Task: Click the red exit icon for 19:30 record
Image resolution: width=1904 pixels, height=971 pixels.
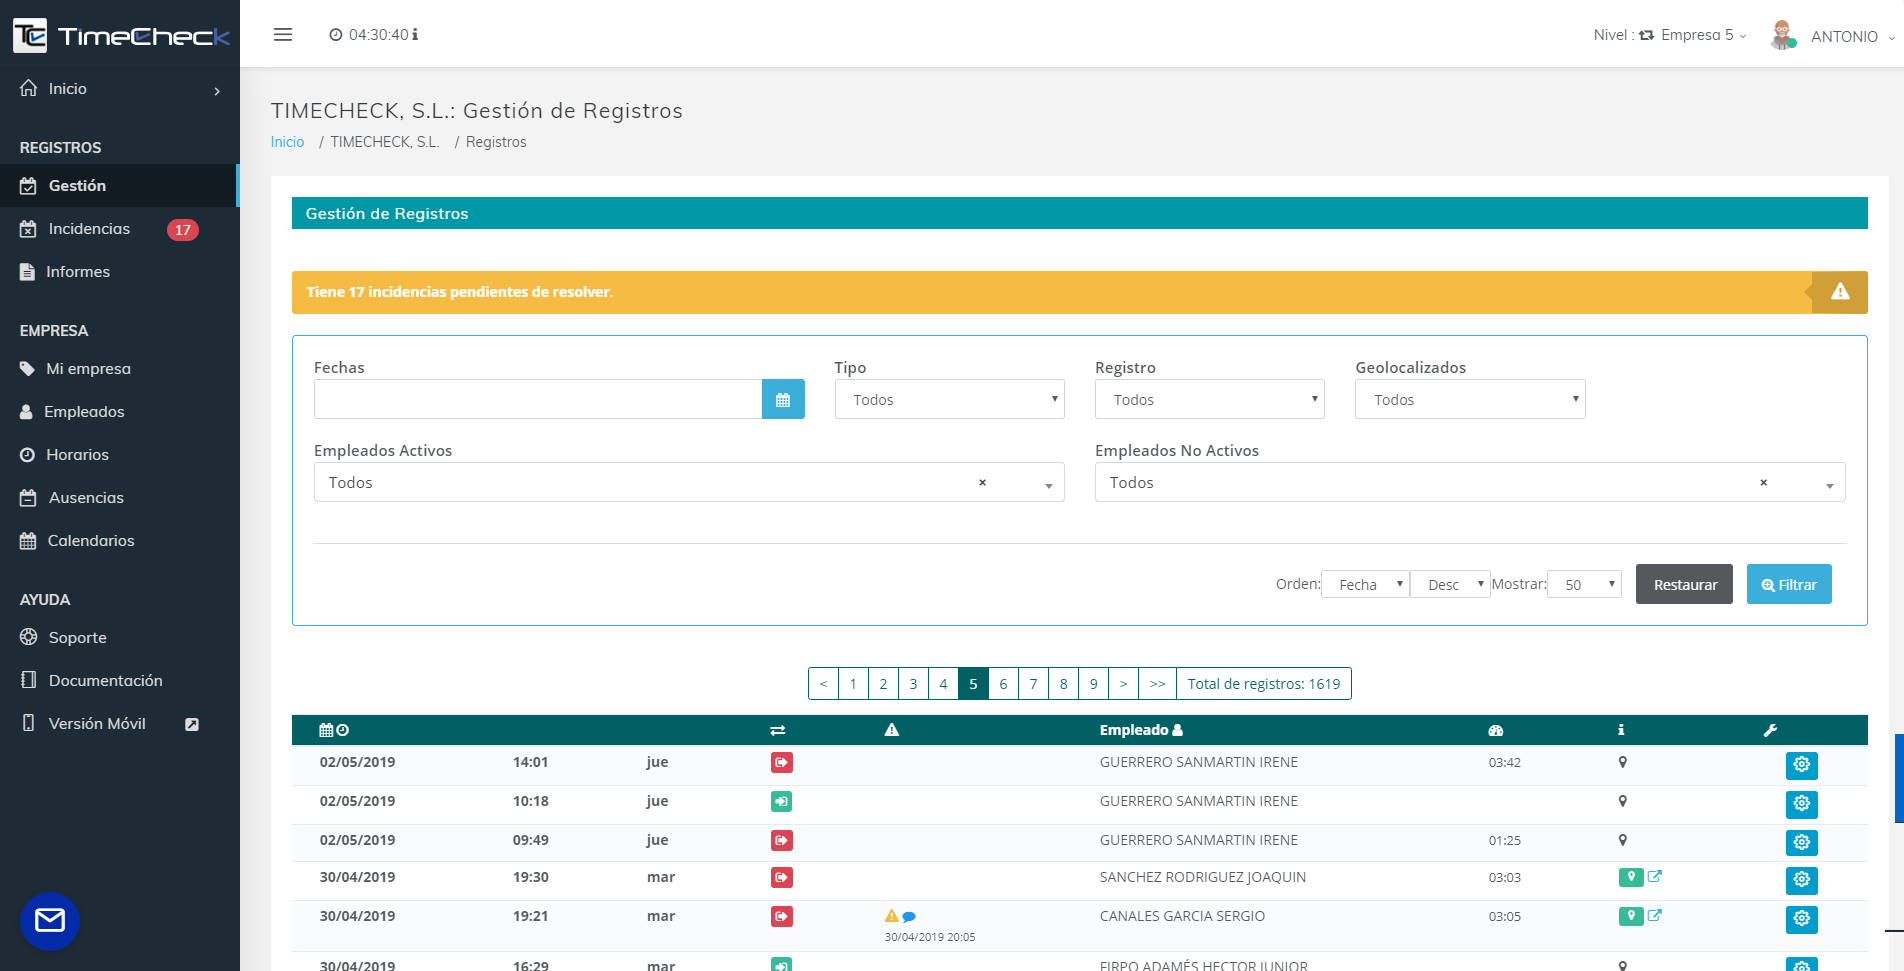Action: 781,877
